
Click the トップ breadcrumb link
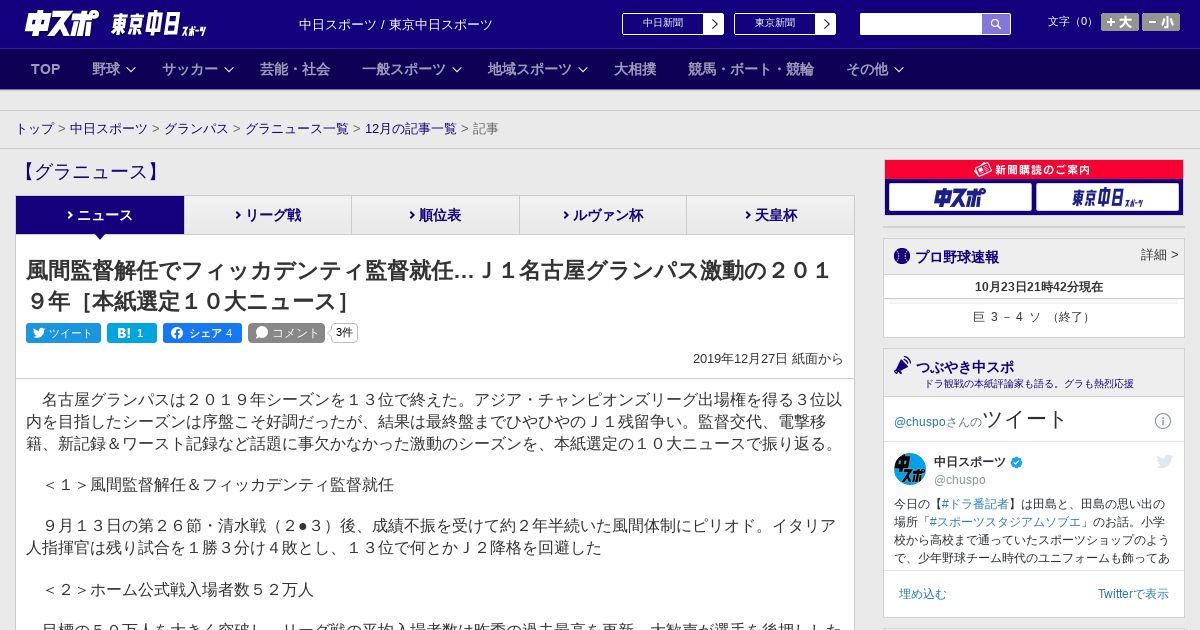(34, 129)
